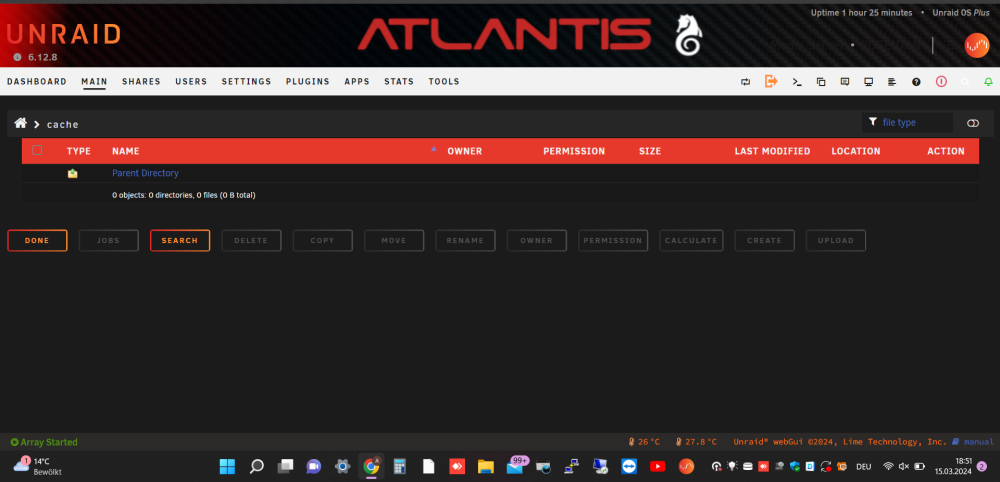Screen dimensions: 1000x482
Task: Click the '0 objects: 0 directories' summary text
Action: click(184, 195)
